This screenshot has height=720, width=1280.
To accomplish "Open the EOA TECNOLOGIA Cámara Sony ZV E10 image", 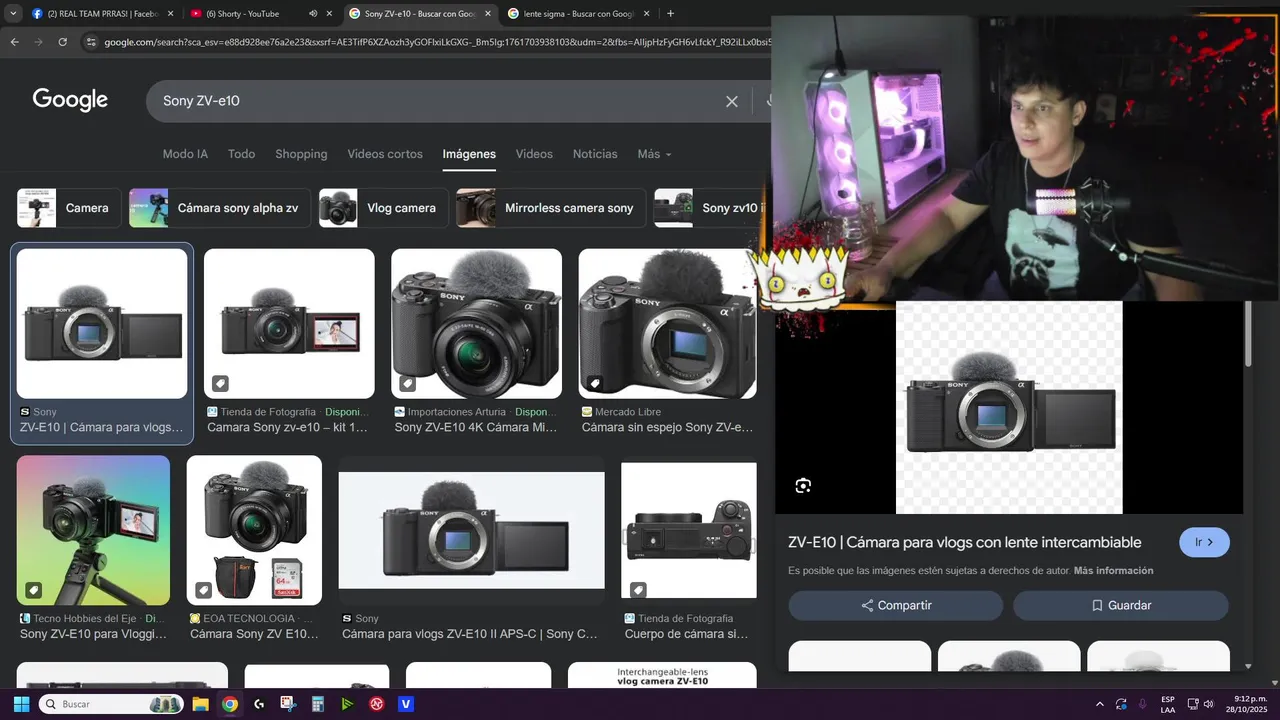I will tap(254, 530).
